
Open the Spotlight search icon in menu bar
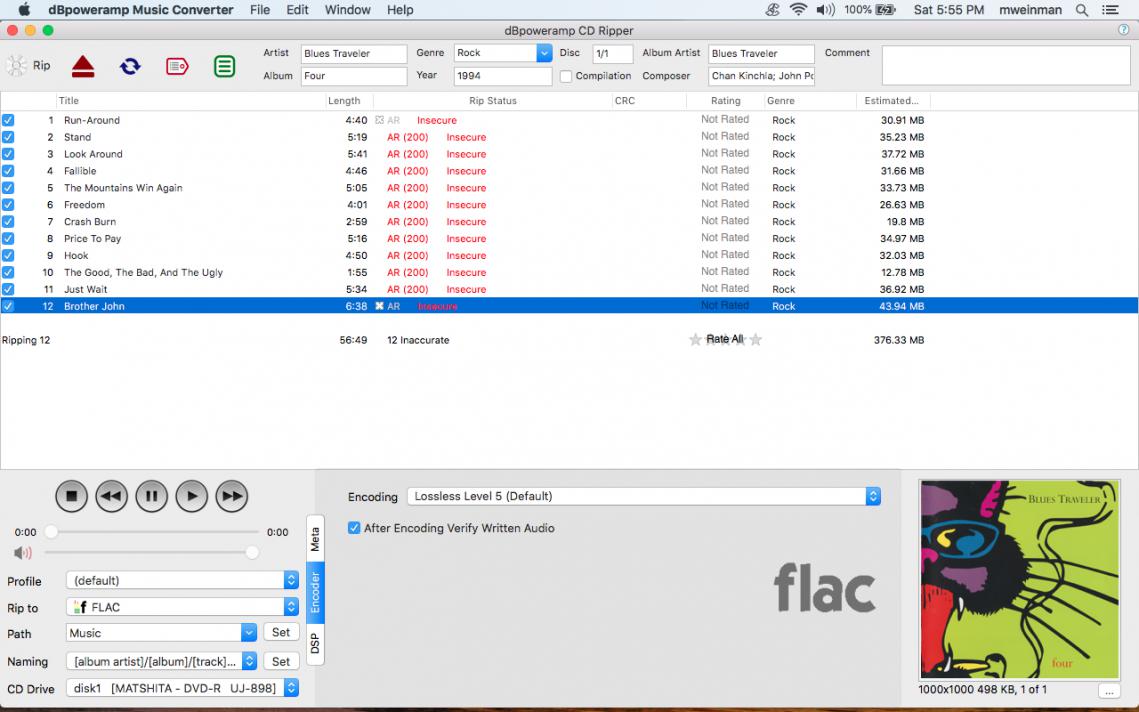(1082, 10)
